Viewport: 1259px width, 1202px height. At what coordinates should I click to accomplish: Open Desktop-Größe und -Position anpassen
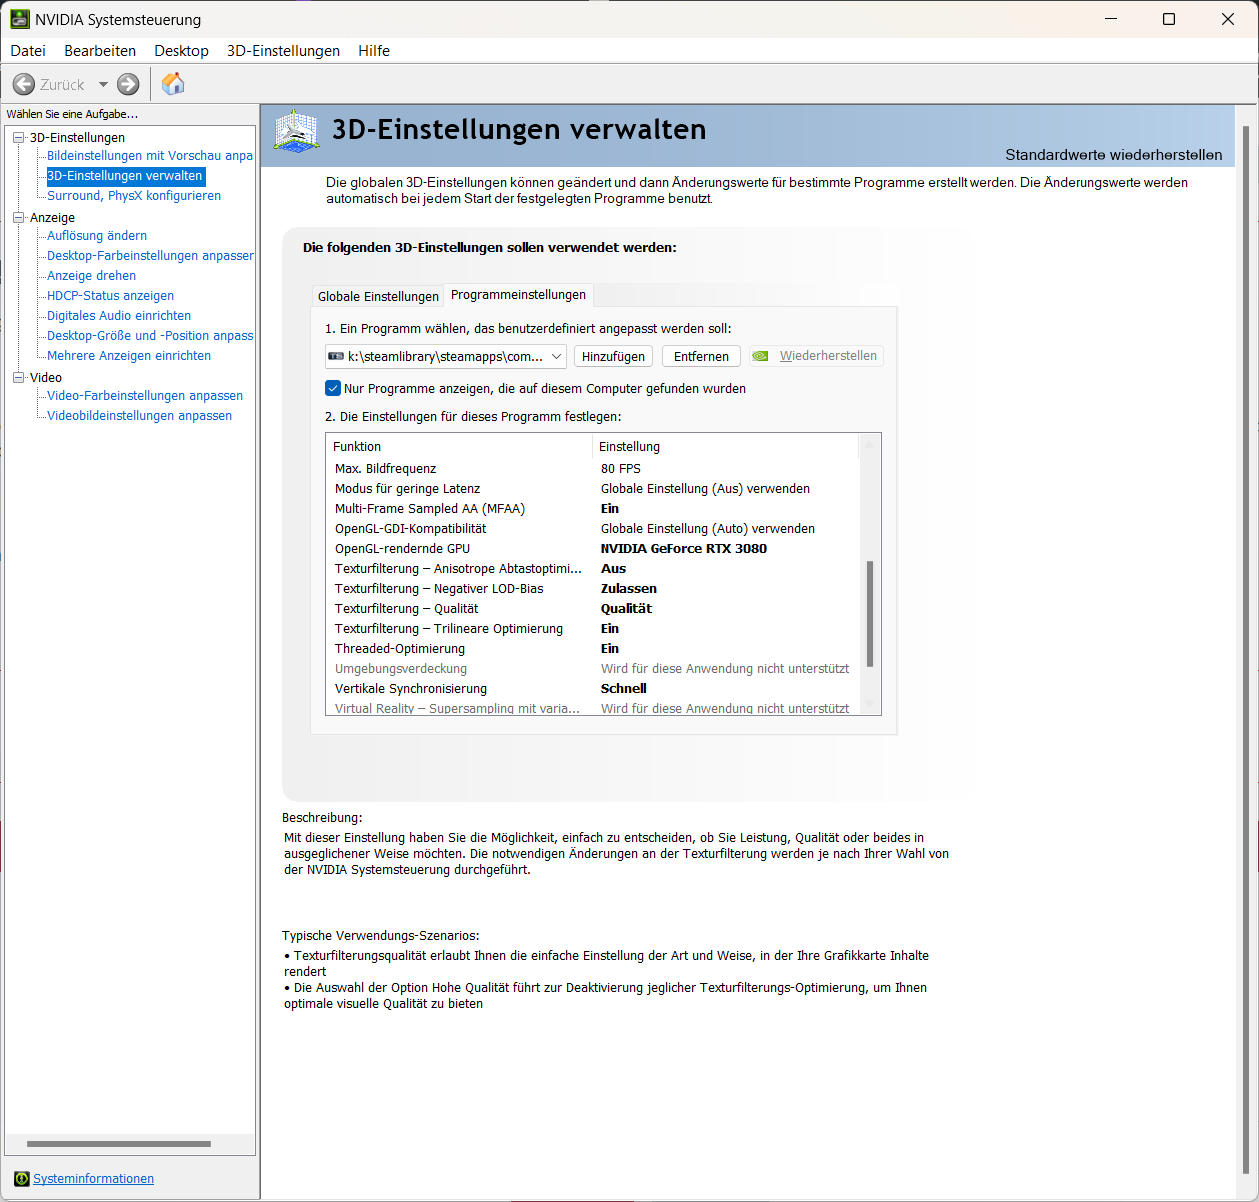(x=150, y=336)
